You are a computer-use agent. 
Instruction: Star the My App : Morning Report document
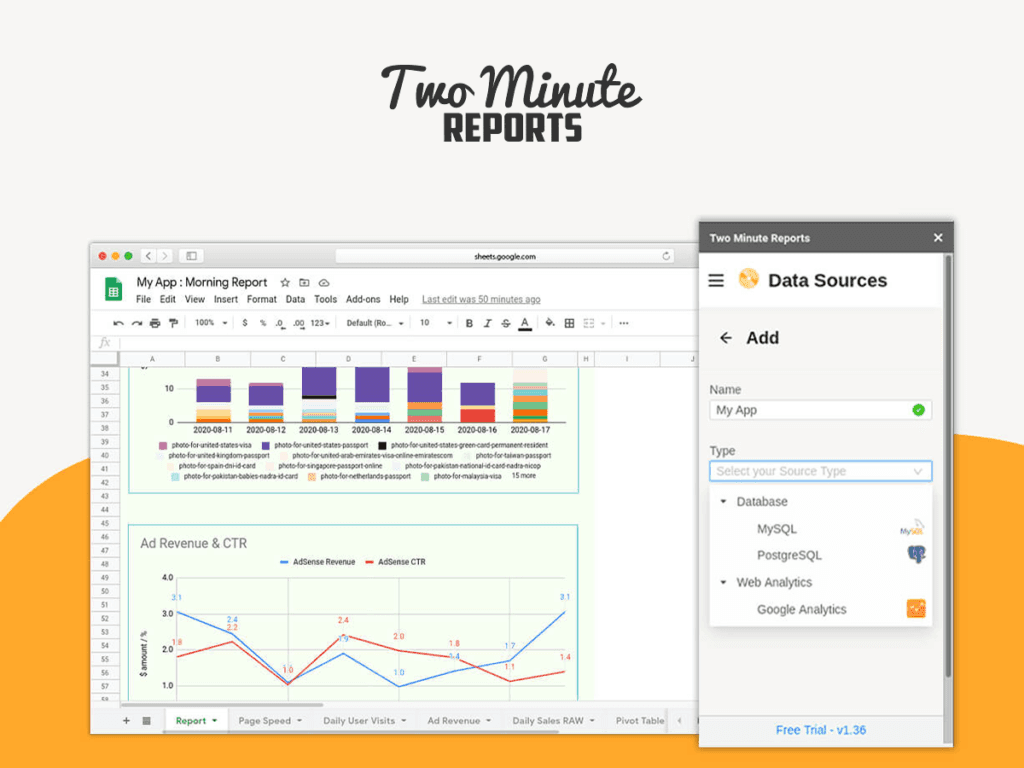[285, 283]
